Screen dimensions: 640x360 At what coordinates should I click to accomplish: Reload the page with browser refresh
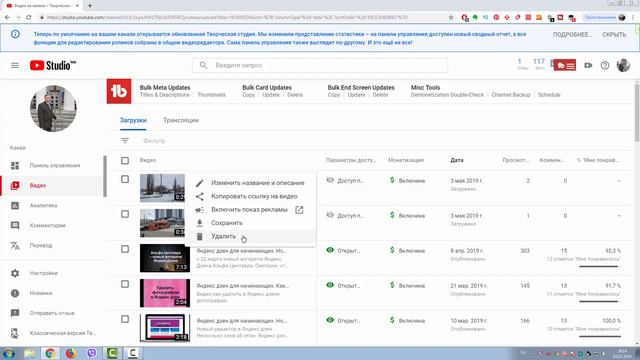click(29, 18)
